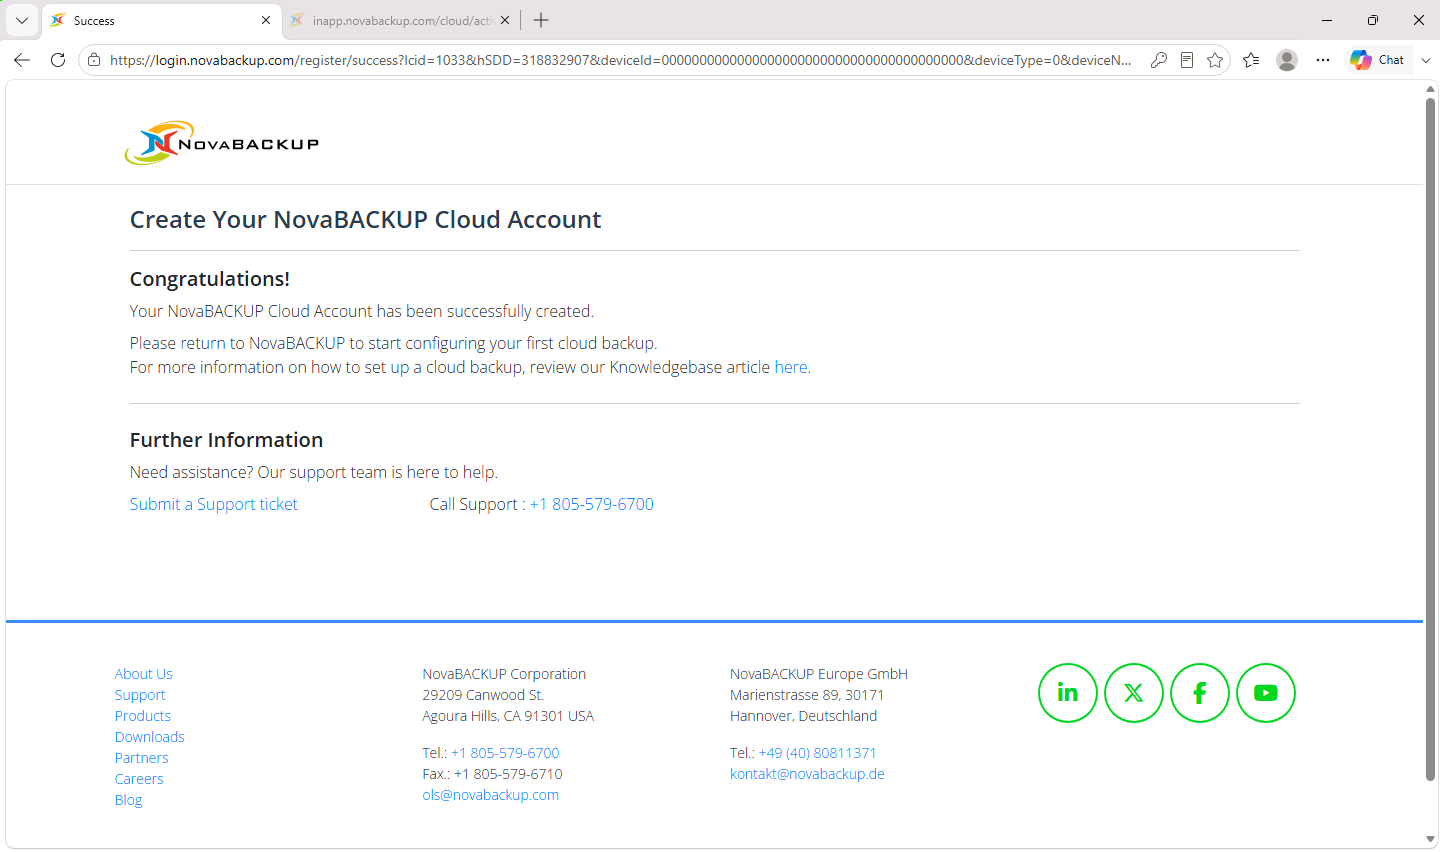Add this page to favorites star
The height and width of the screenshot is (852, 1440).
[1215, 60]
